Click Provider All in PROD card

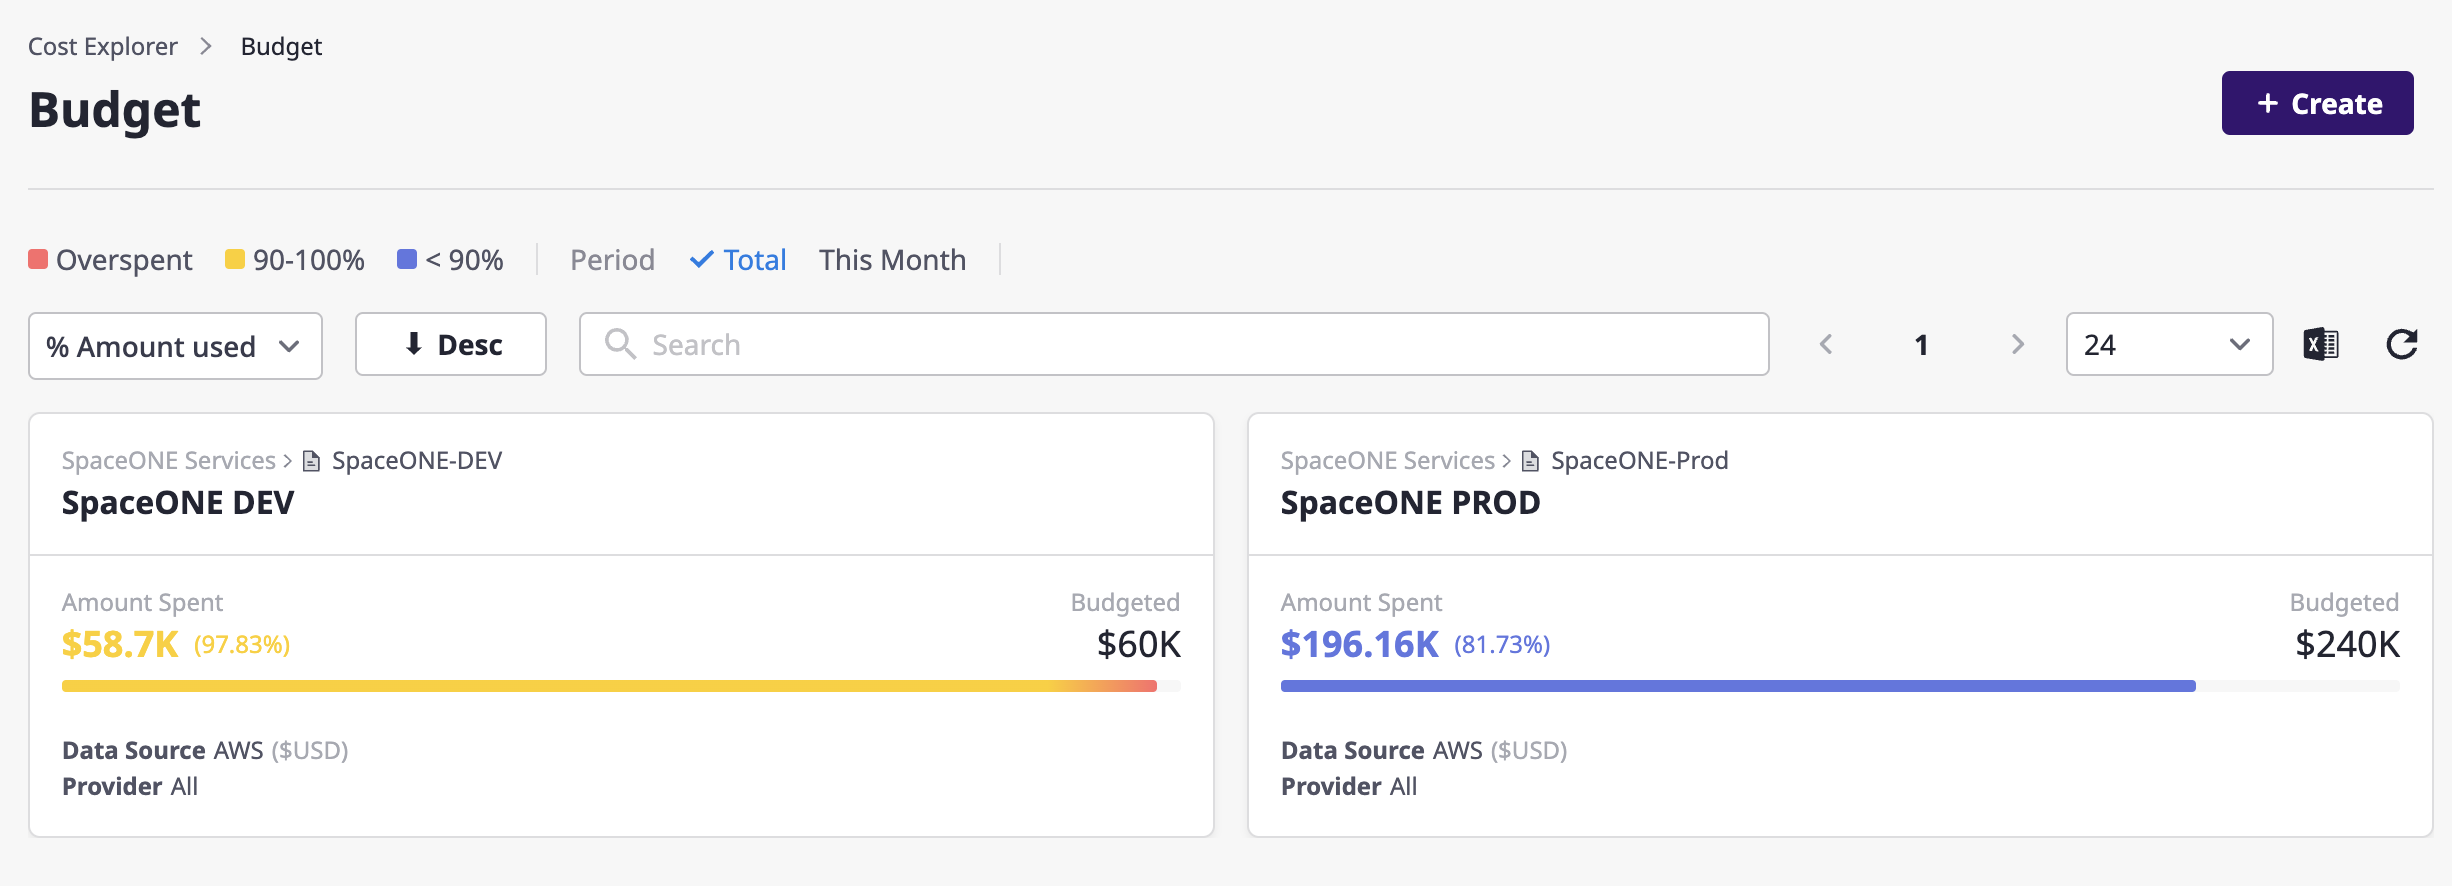coord(1349,787)
